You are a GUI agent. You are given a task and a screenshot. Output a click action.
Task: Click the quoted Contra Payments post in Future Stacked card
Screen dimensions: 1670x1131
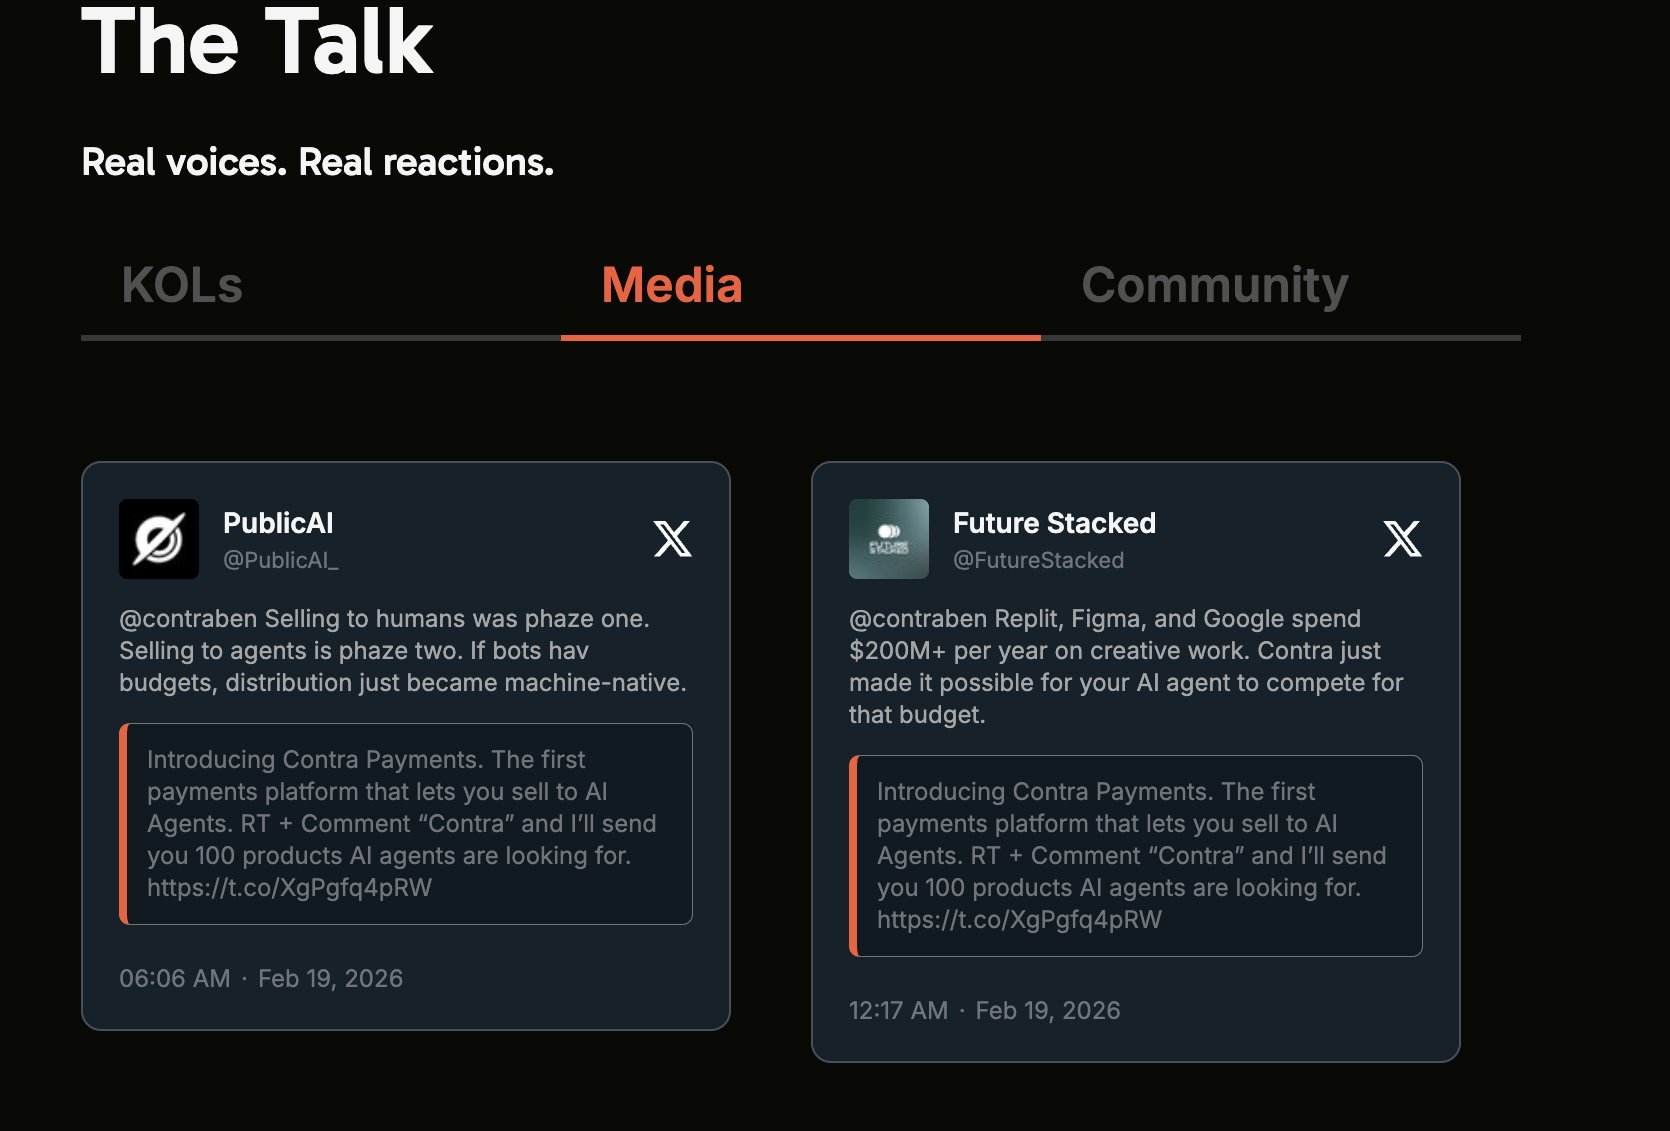point(1136,840)
